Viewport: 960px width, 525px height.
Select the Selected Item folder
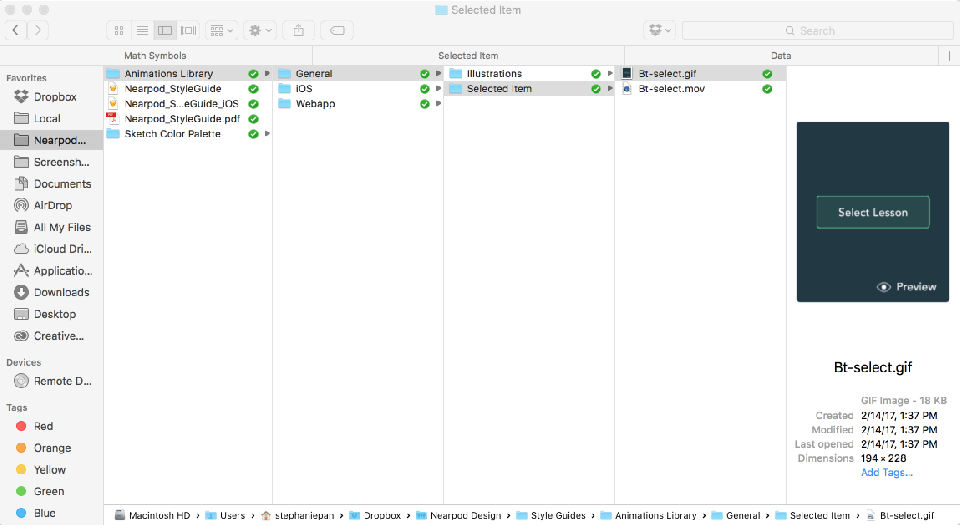click(530, 89)
